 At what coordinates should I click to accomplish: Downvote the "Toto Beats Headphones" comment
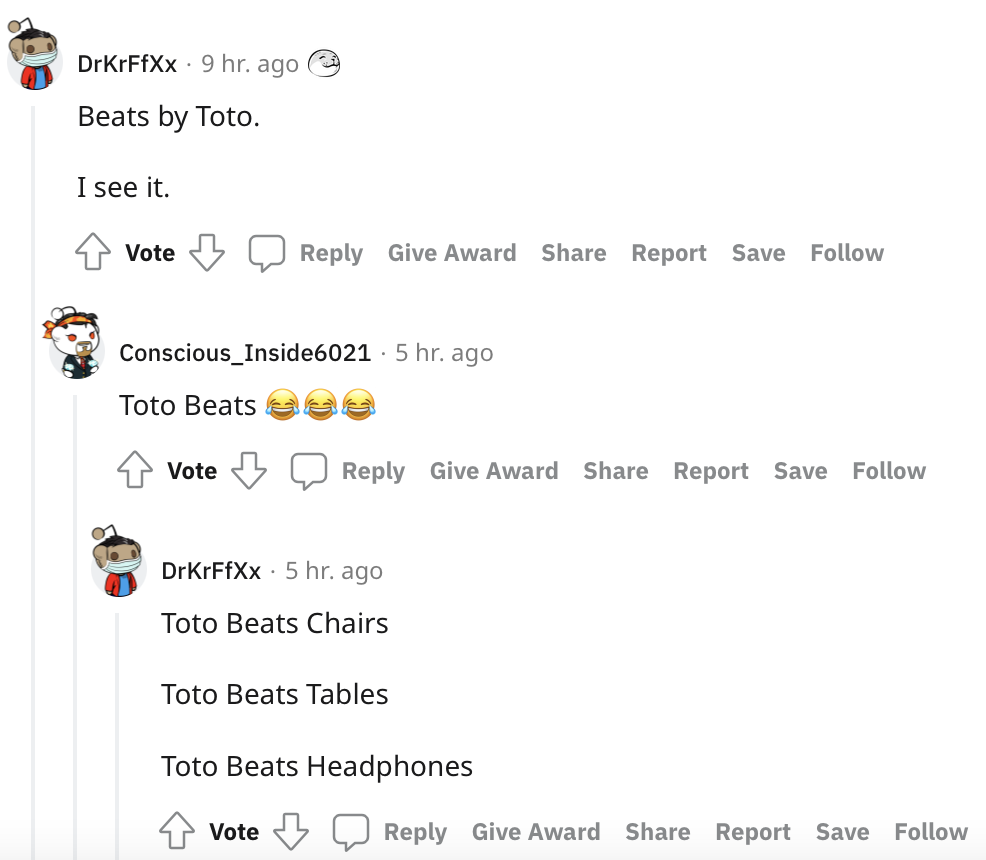[x=291, y=832]
